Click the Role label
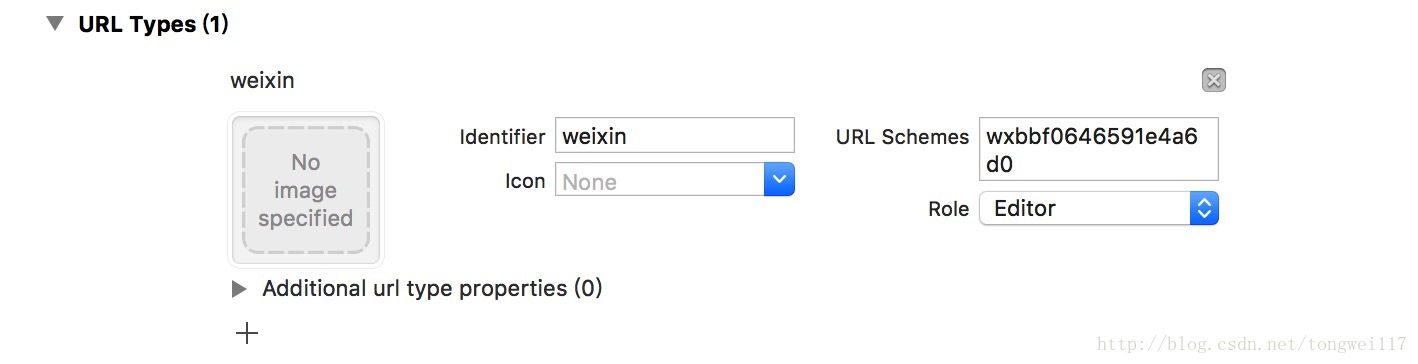 (948, 209)
